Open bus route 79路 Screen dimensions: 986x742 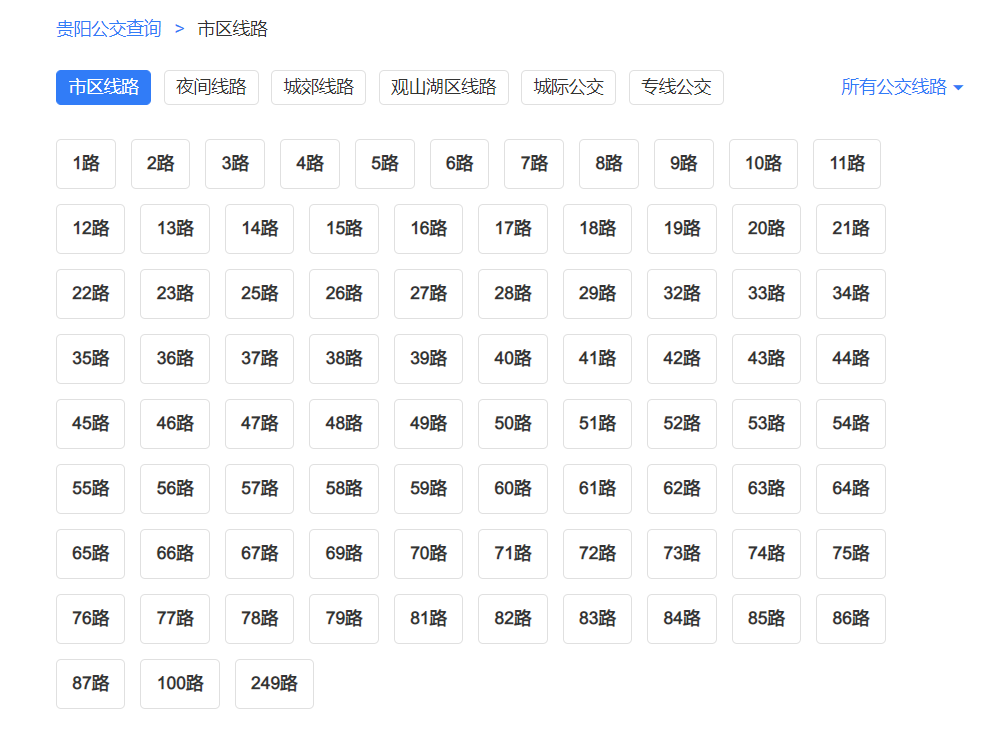344,619
